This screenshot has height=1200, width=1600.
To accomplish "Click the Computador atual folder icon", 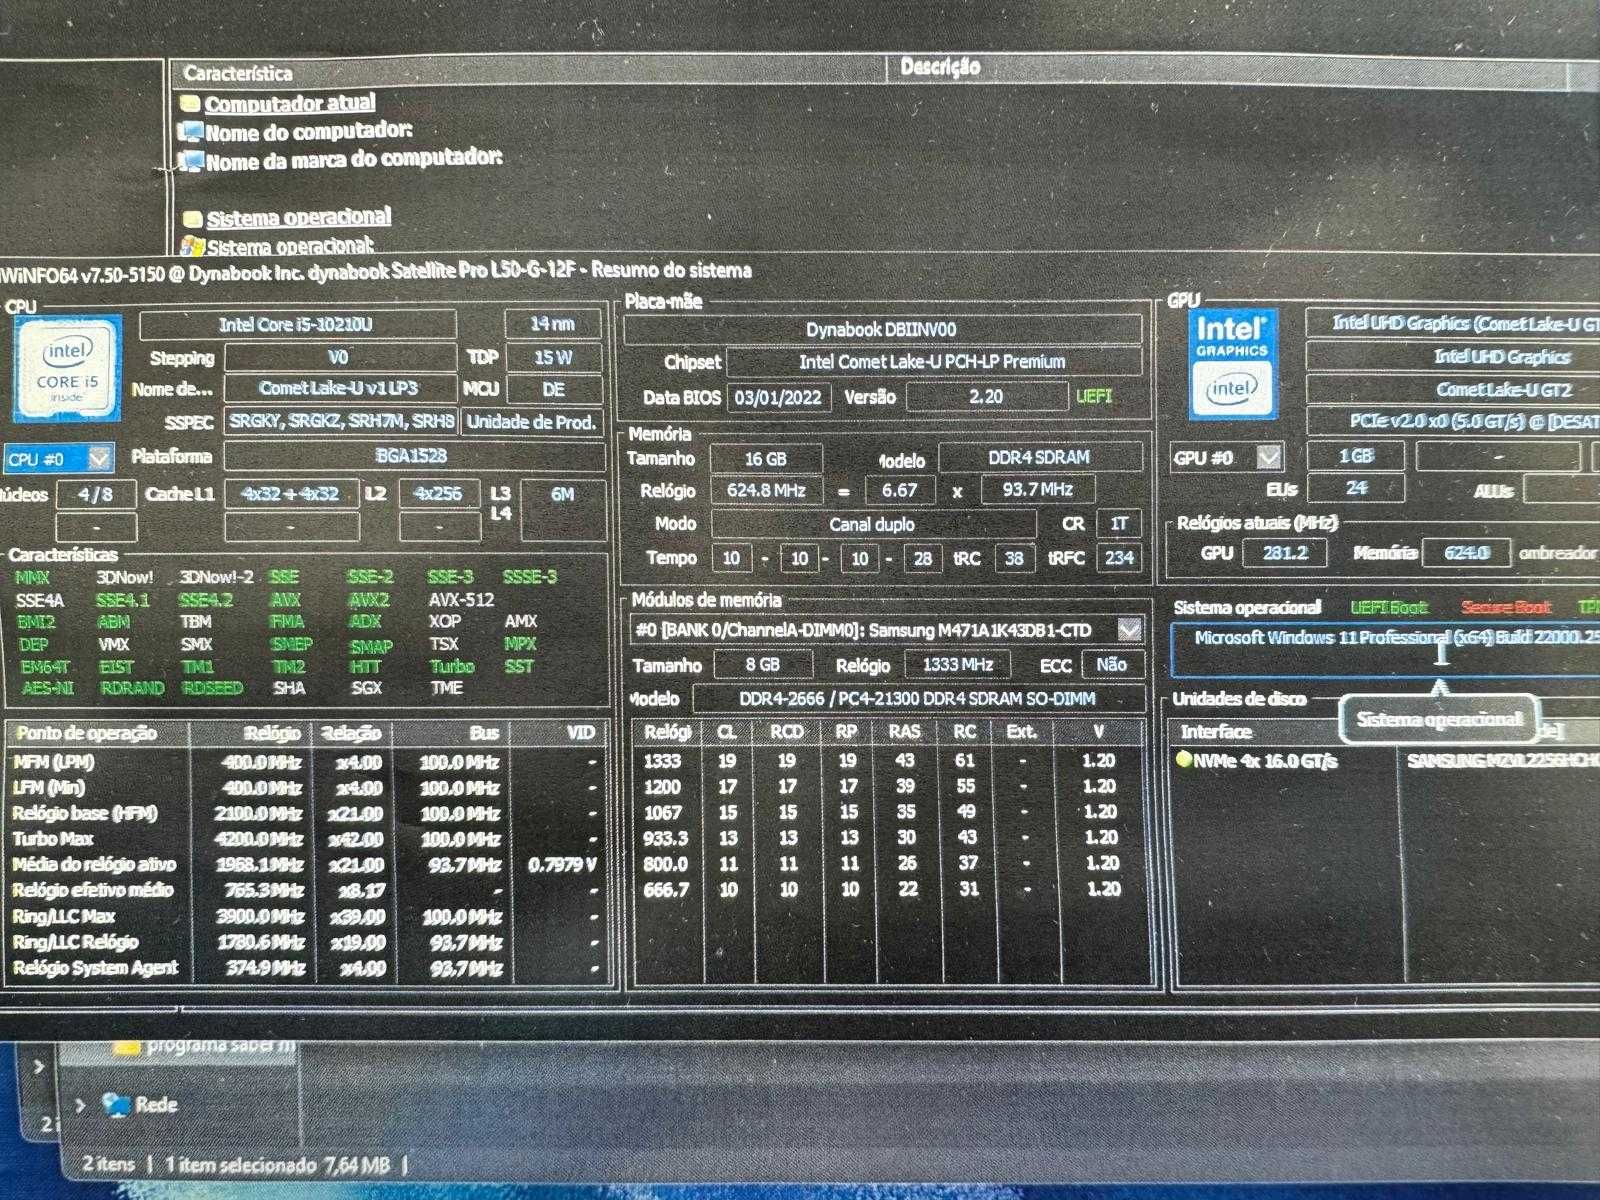I will coord(190,103).
